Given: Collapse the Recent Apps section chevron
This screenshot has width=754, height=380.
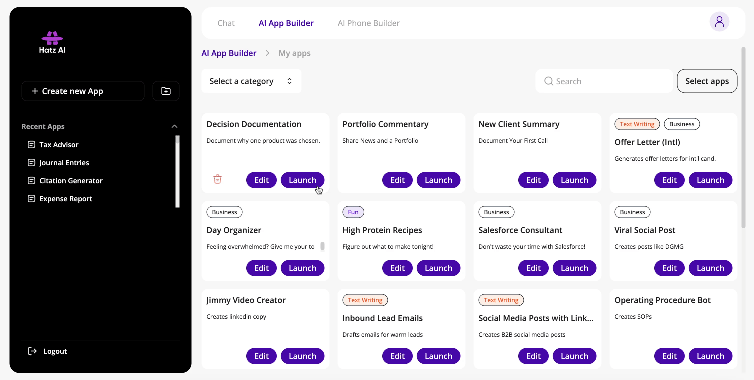Looking at the screenshot, I should click(174, 127).
